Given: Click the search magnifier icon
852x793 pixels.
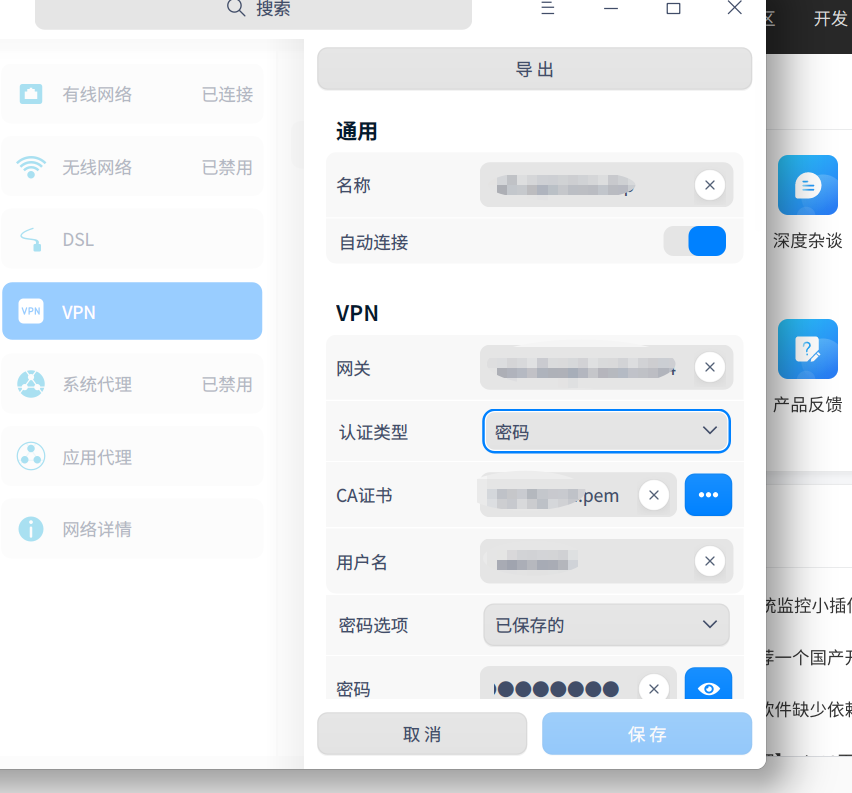Looking at the screenshot, I should 236,8.
